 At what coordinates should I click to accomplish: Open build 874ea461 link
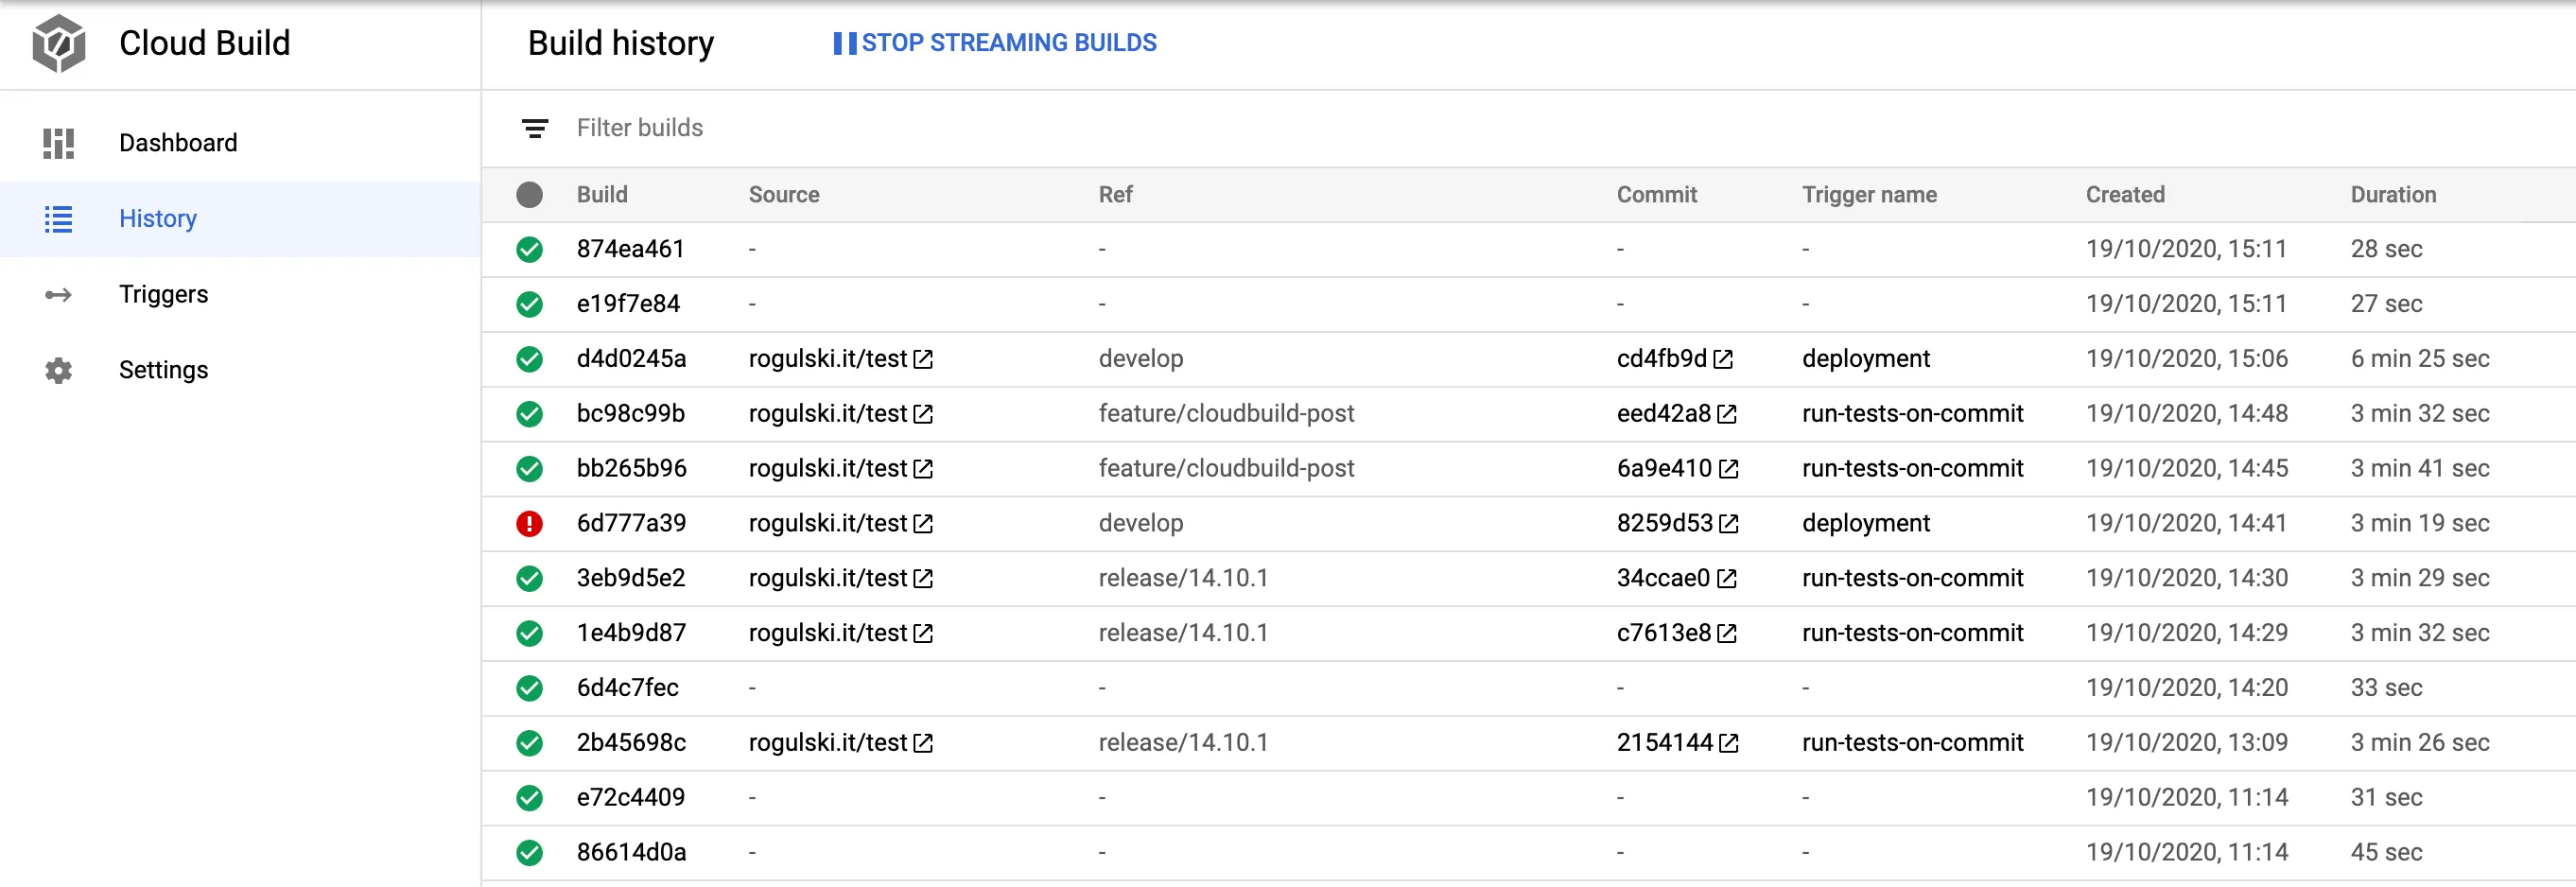[630, 249]
